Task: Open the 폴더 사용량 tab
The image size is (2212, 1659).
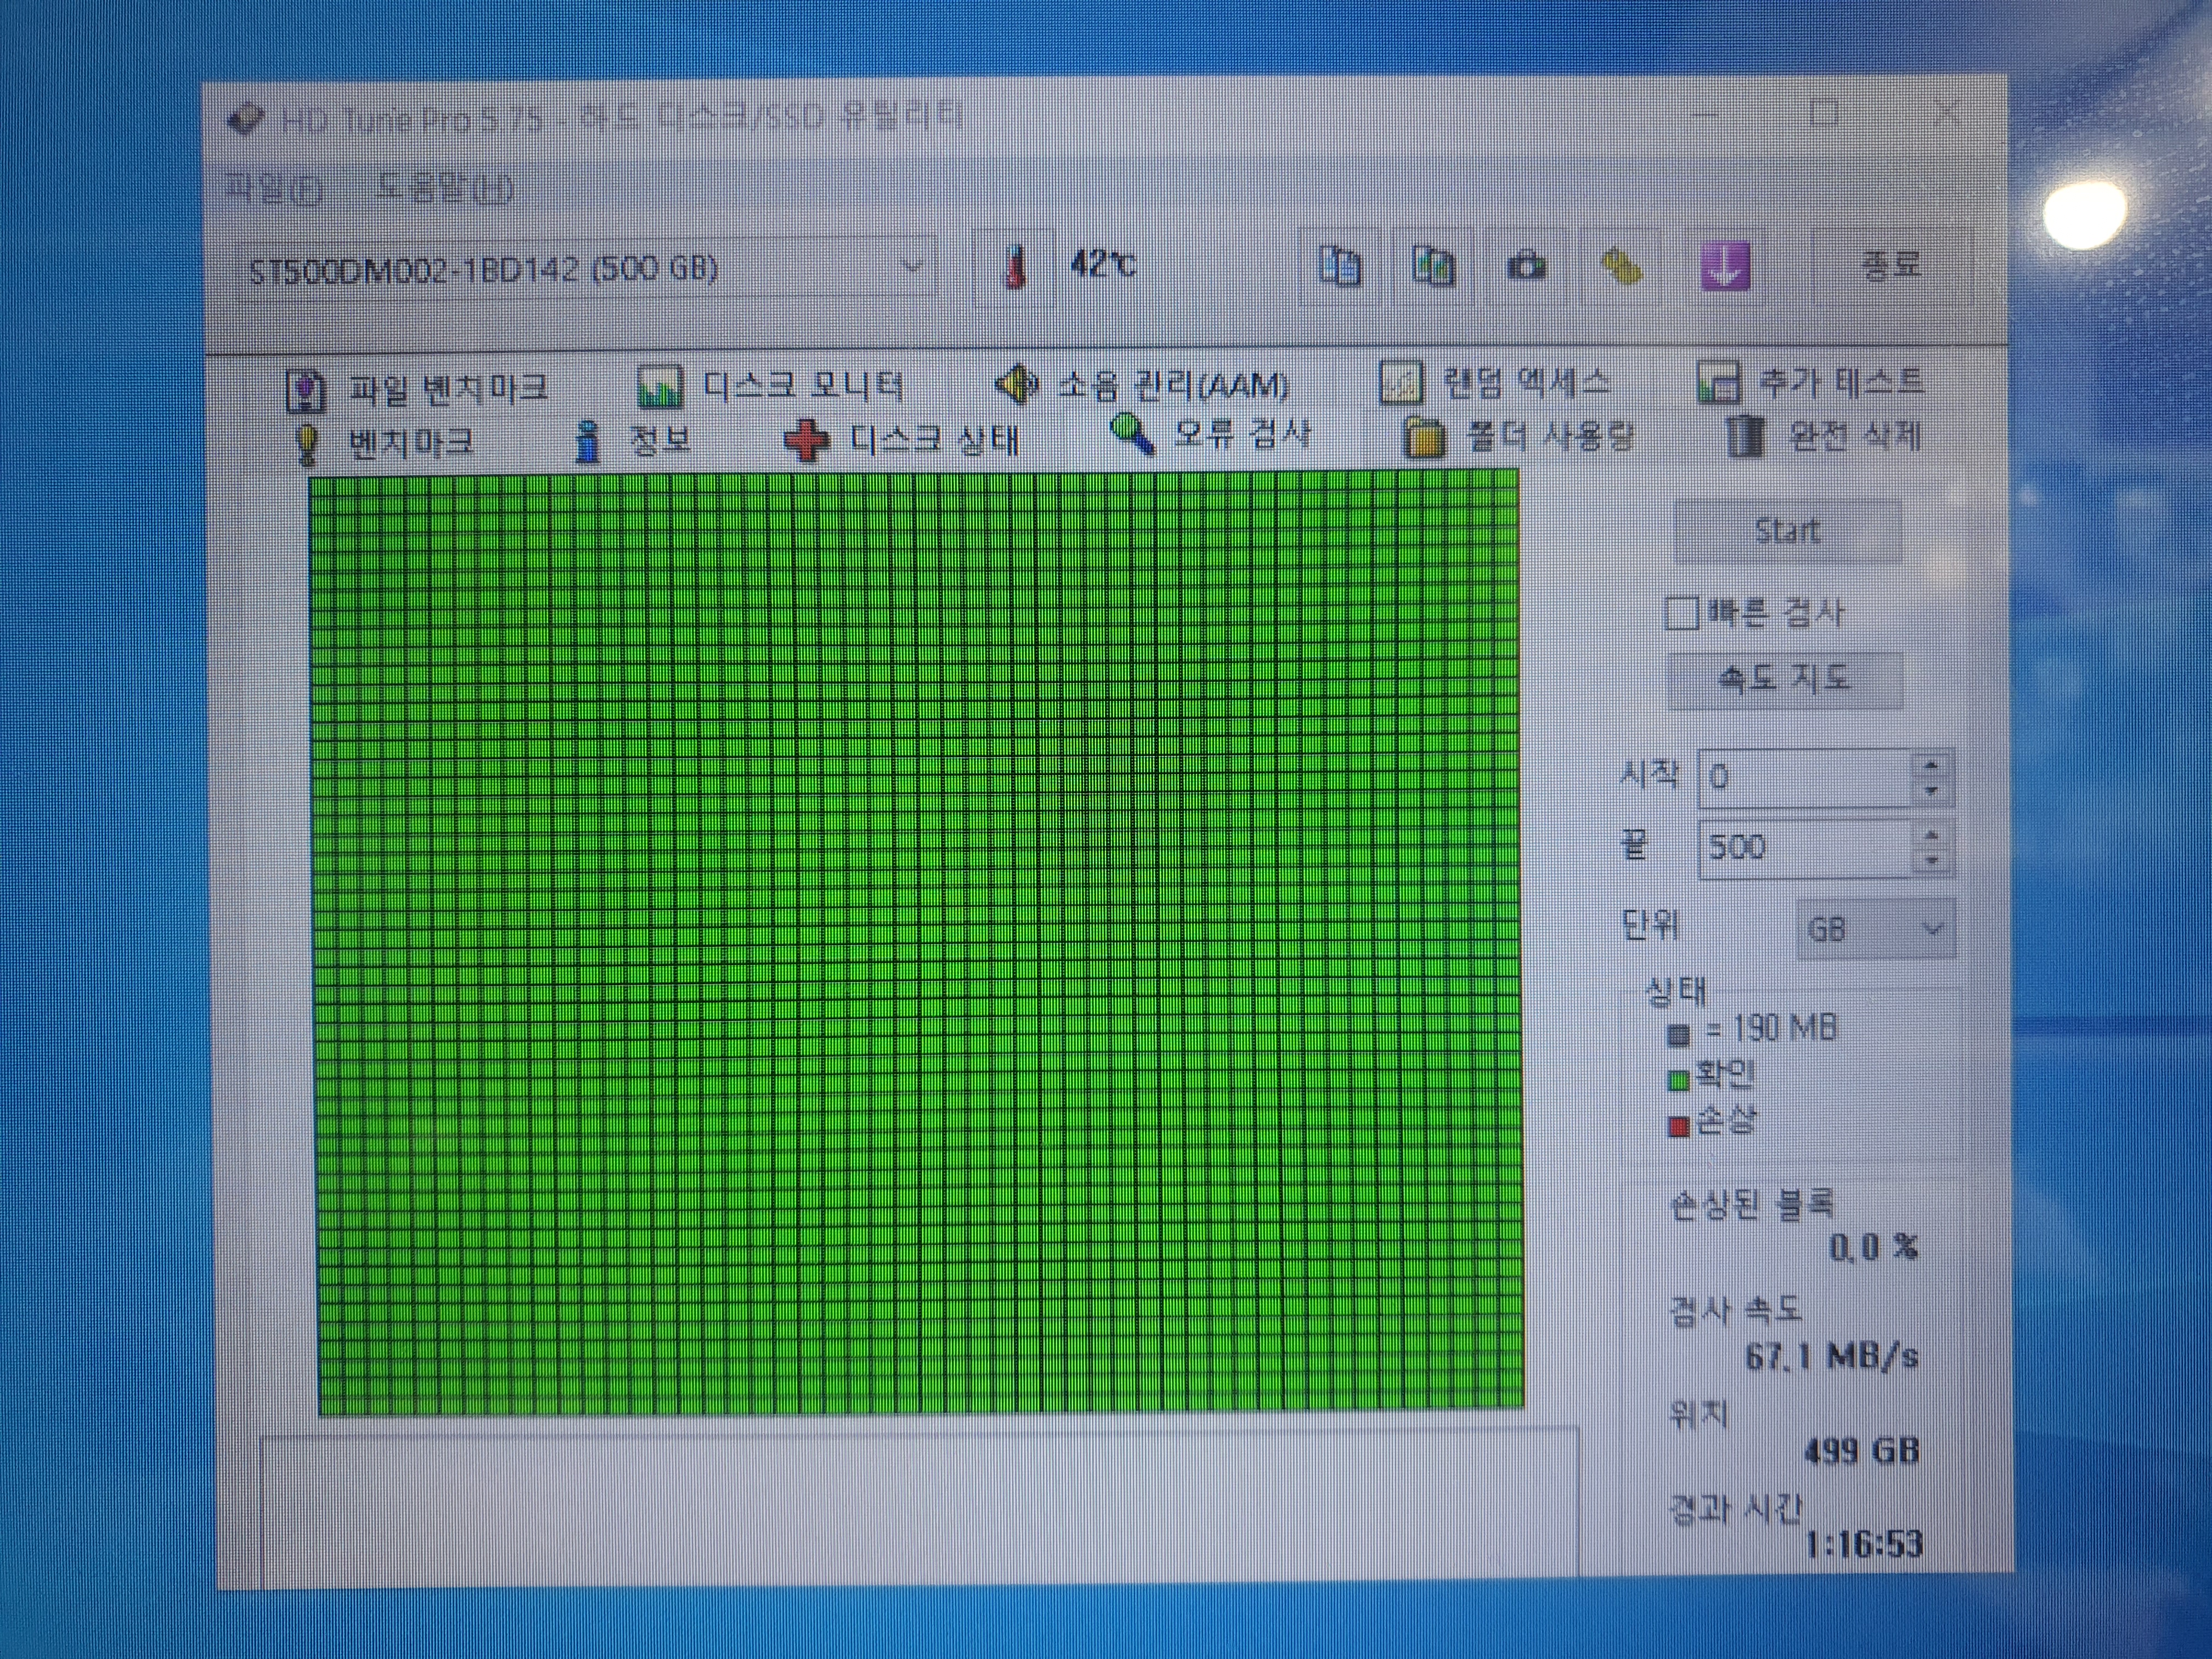Action: click(x=1518, y=436)
